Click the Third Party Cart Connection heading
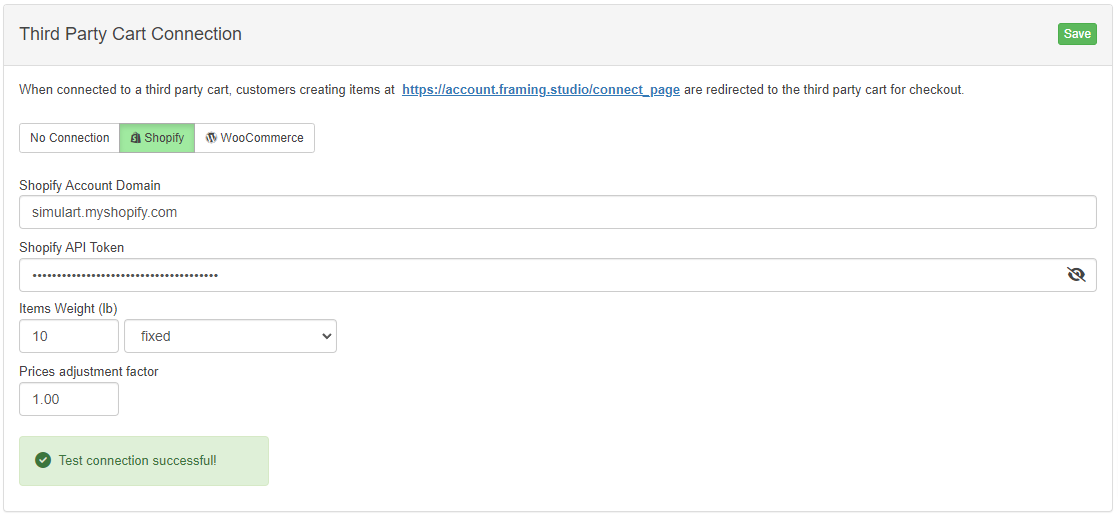Image resolution: width=1118 pixels, height=517 pixels. pyautogui.click(x=130, y=34)
